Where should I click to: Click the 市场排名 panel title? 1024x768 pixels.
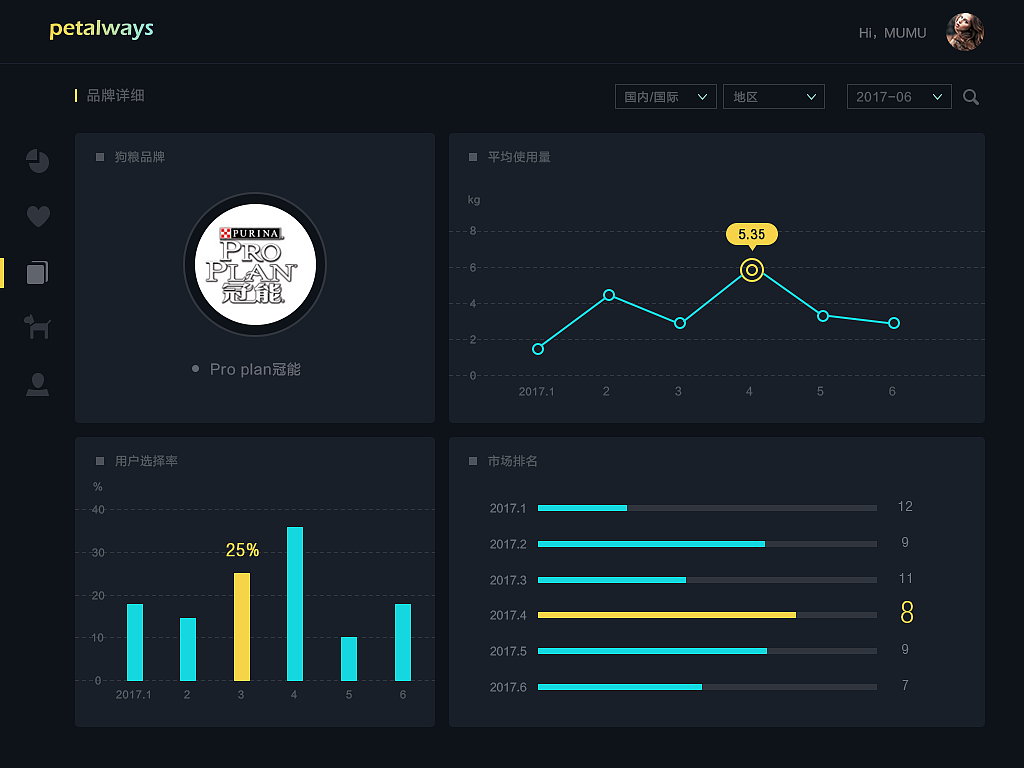pos(513,461)
